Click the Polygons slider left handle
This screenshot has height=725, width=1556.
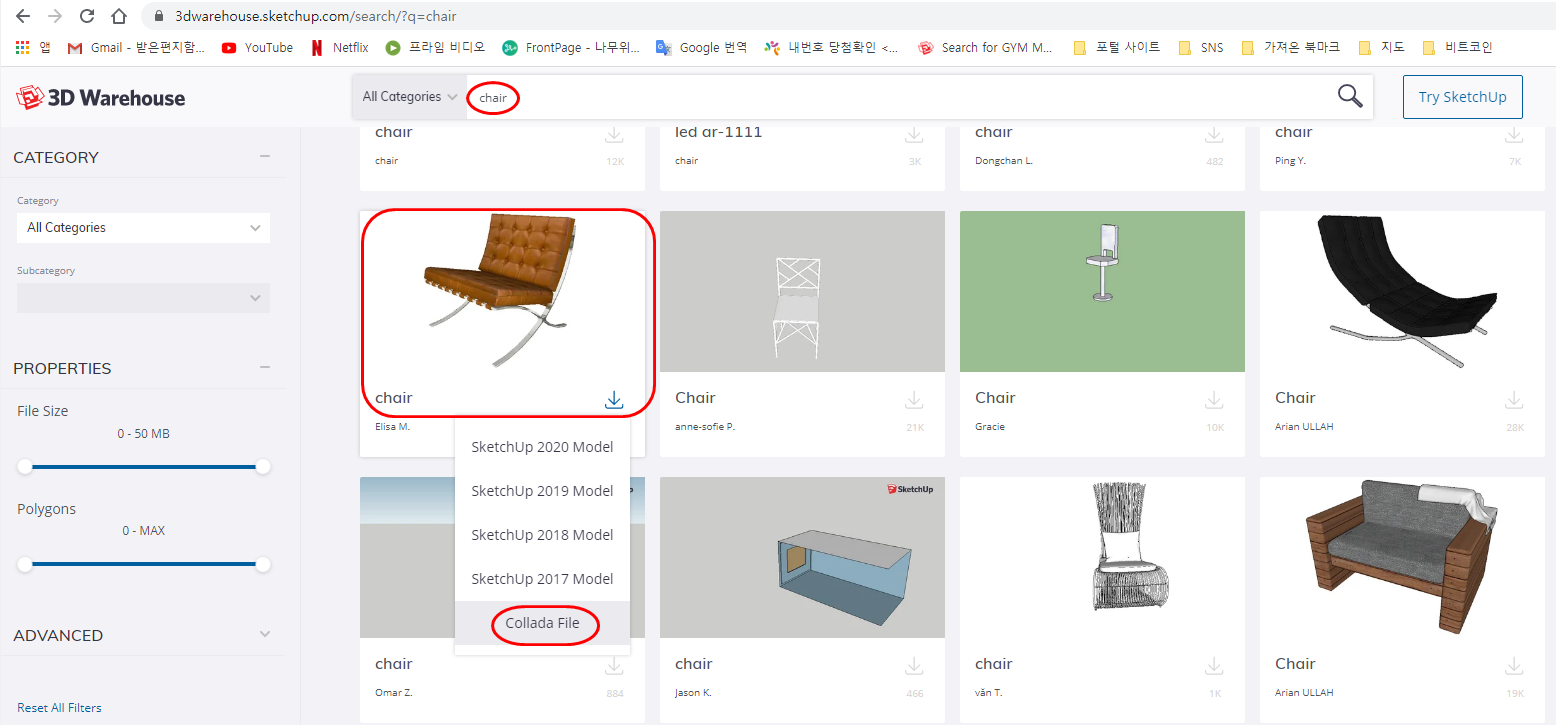[x=25, y=565]
